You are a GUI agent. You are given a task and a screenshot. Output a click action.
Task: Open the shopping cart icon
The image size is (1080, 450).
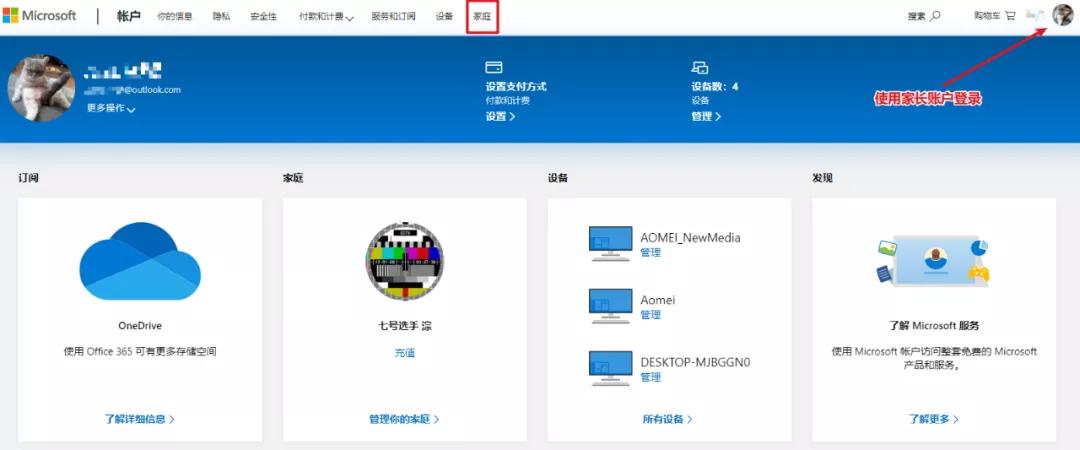pos(1010,16)
